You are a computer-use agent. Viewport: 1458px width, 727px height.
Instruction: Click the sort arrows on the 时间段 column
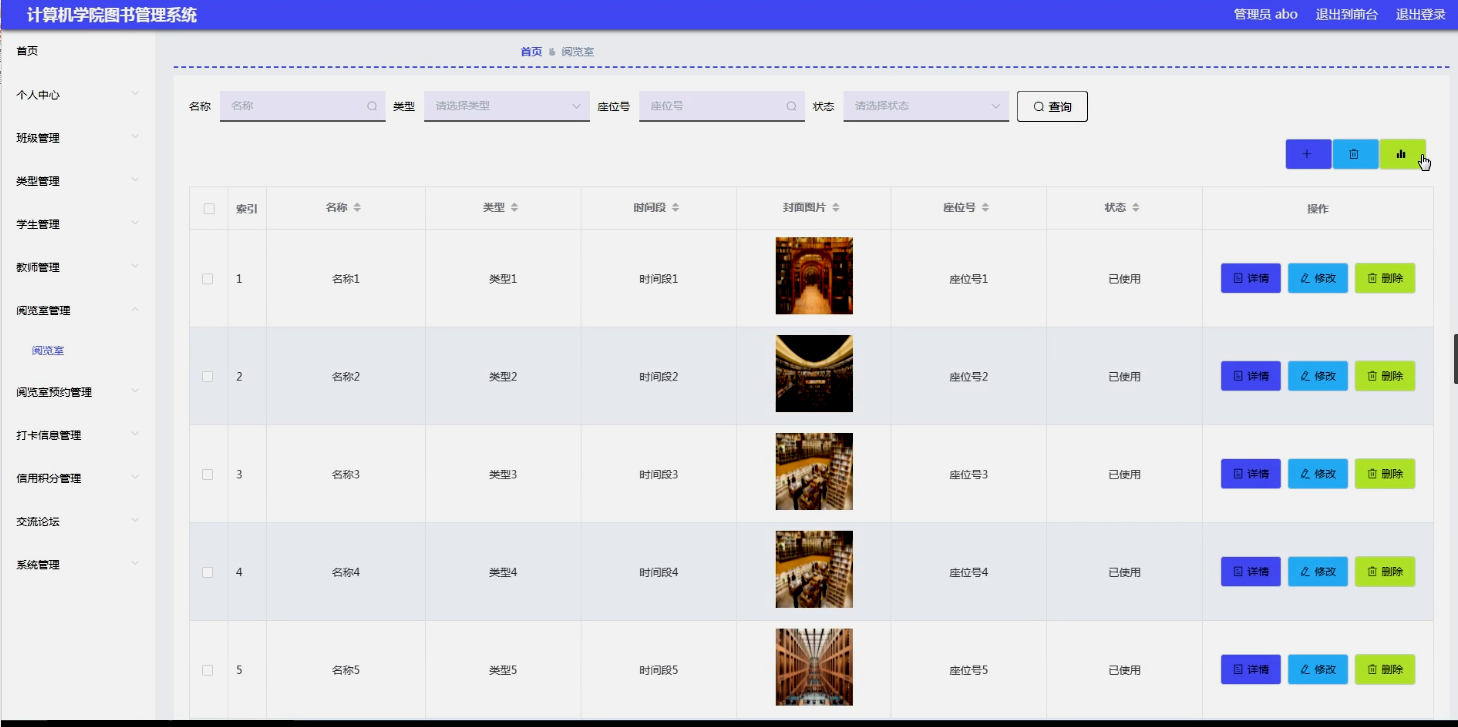pos(674,207)
